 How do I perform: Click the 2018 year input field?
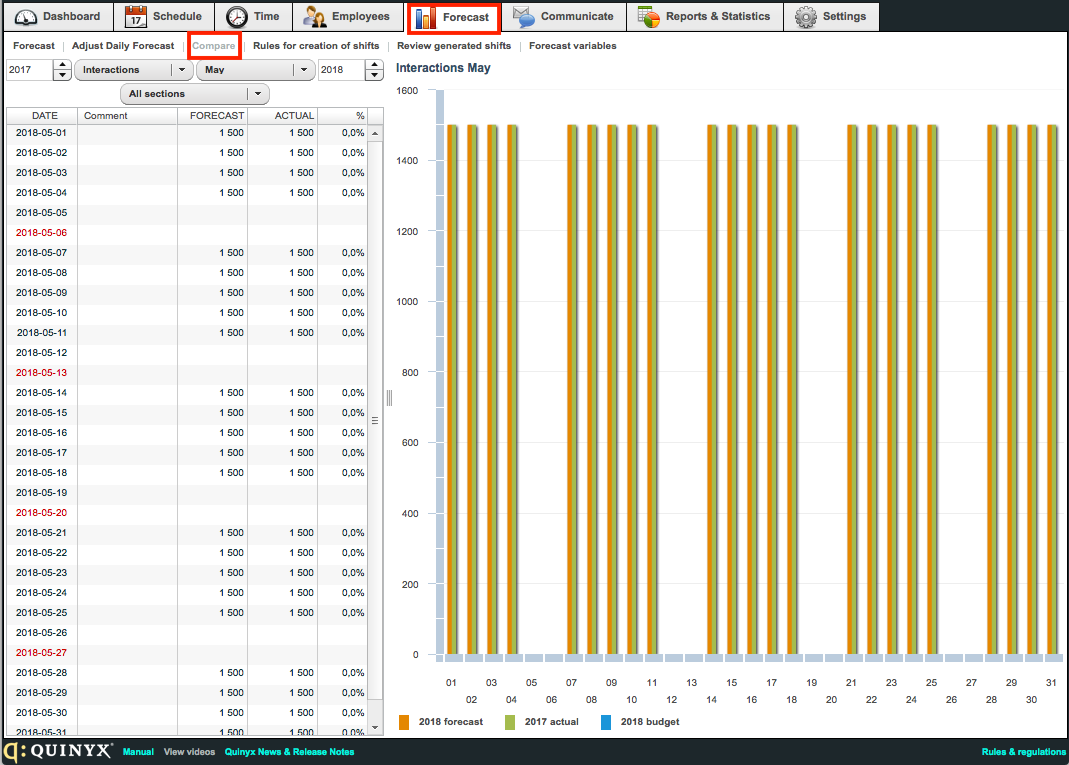pyautogui.click(x=342, y=70)
